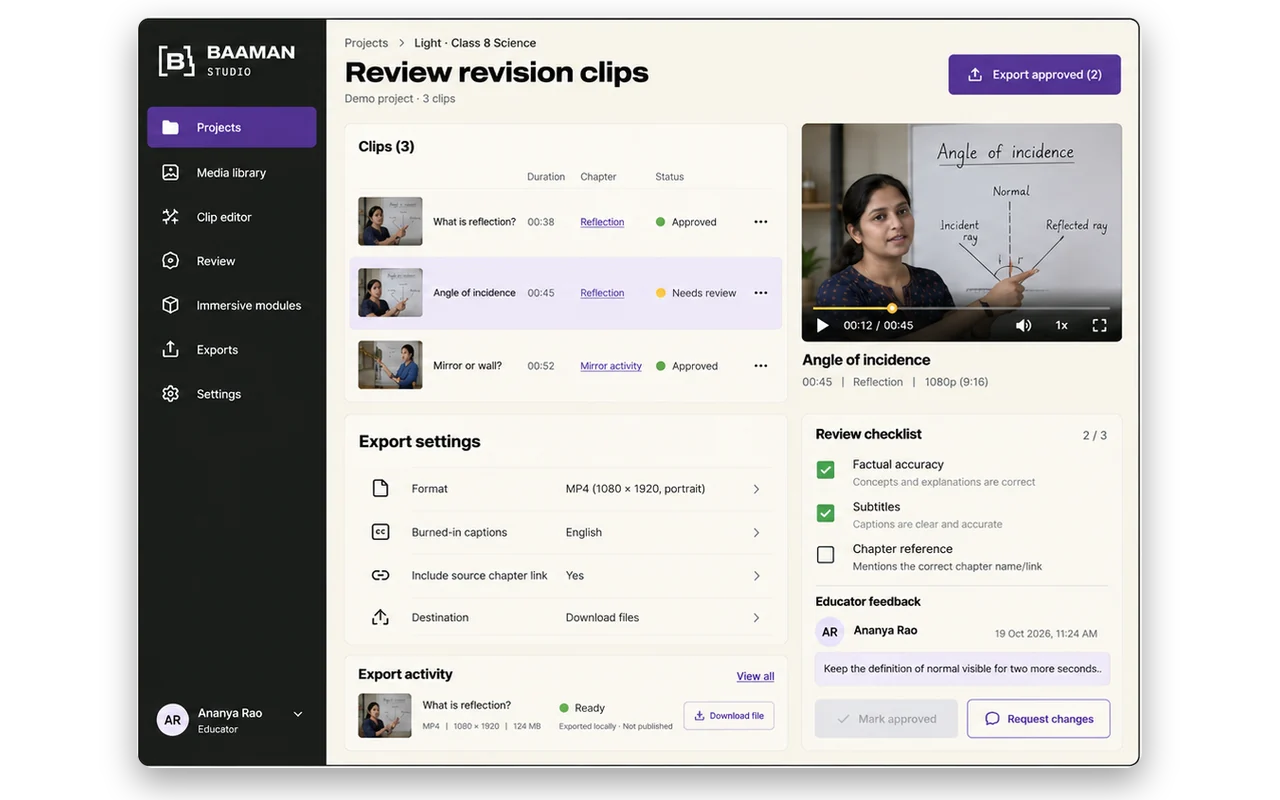
Task: Check the Chapter reference checkbox
Action: pos(825,555)
